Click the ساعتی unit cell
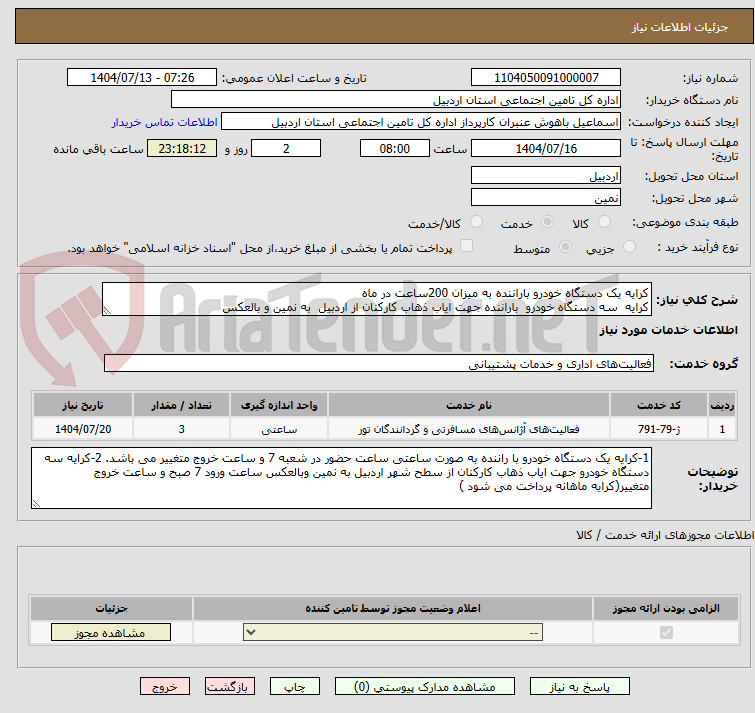This screenshot has width=755, height=713. pos(279,428)
